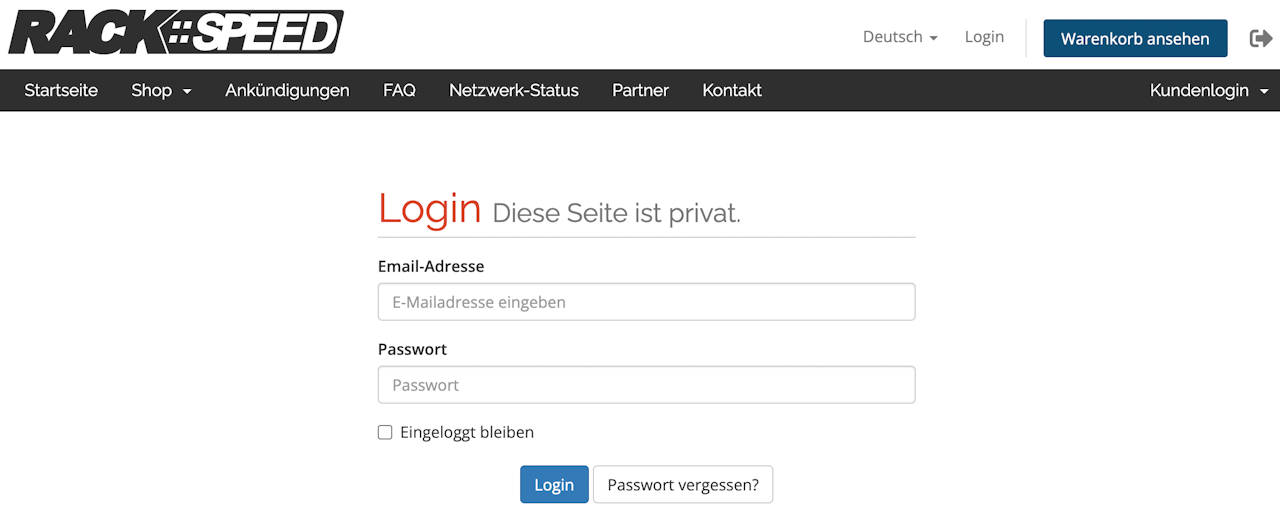Click the RackSpeed logo
This screenshot has width=1280, height=518.
[x=176, y=32]
